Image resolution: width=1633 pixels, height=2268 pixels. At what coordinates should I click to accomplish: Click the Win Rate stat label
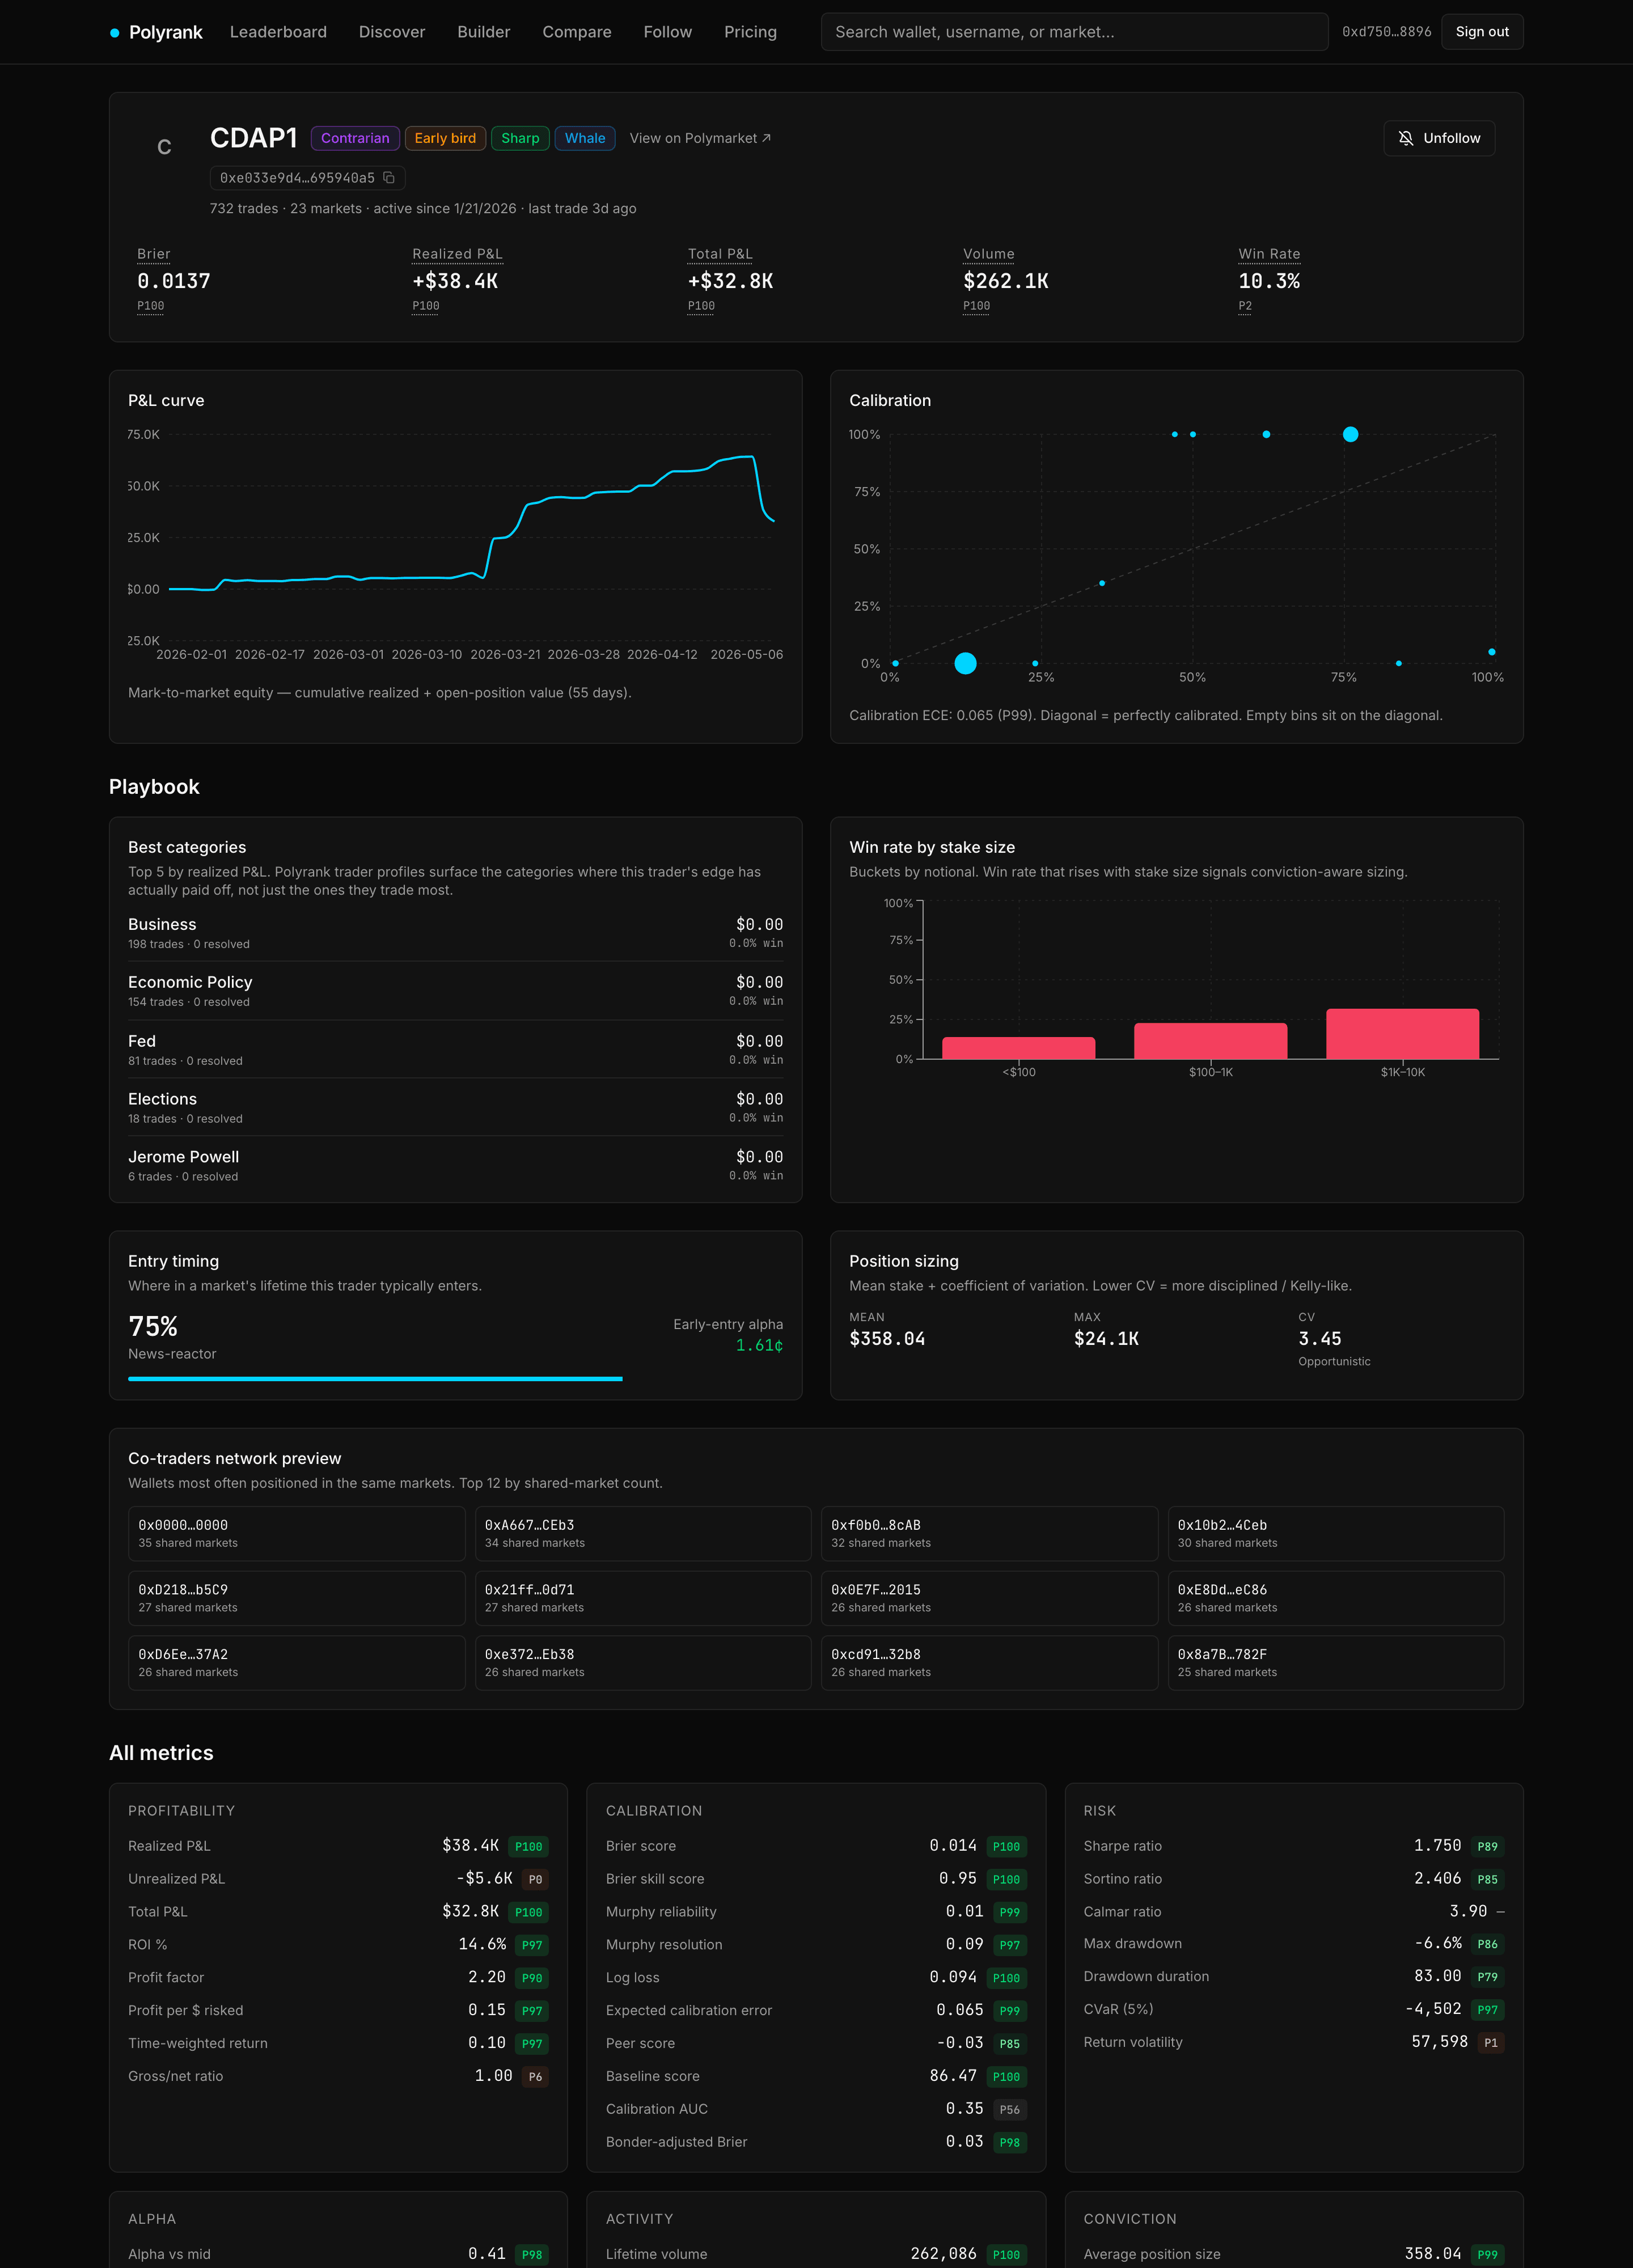pyautogui.click(x=1269, y=254)
